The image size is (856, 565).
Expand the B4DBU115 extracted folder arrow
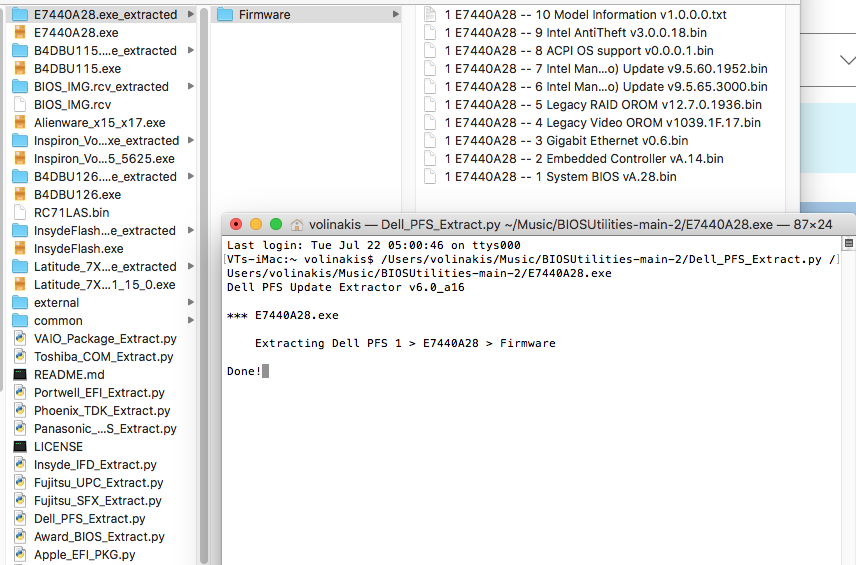tap(191, 50)
